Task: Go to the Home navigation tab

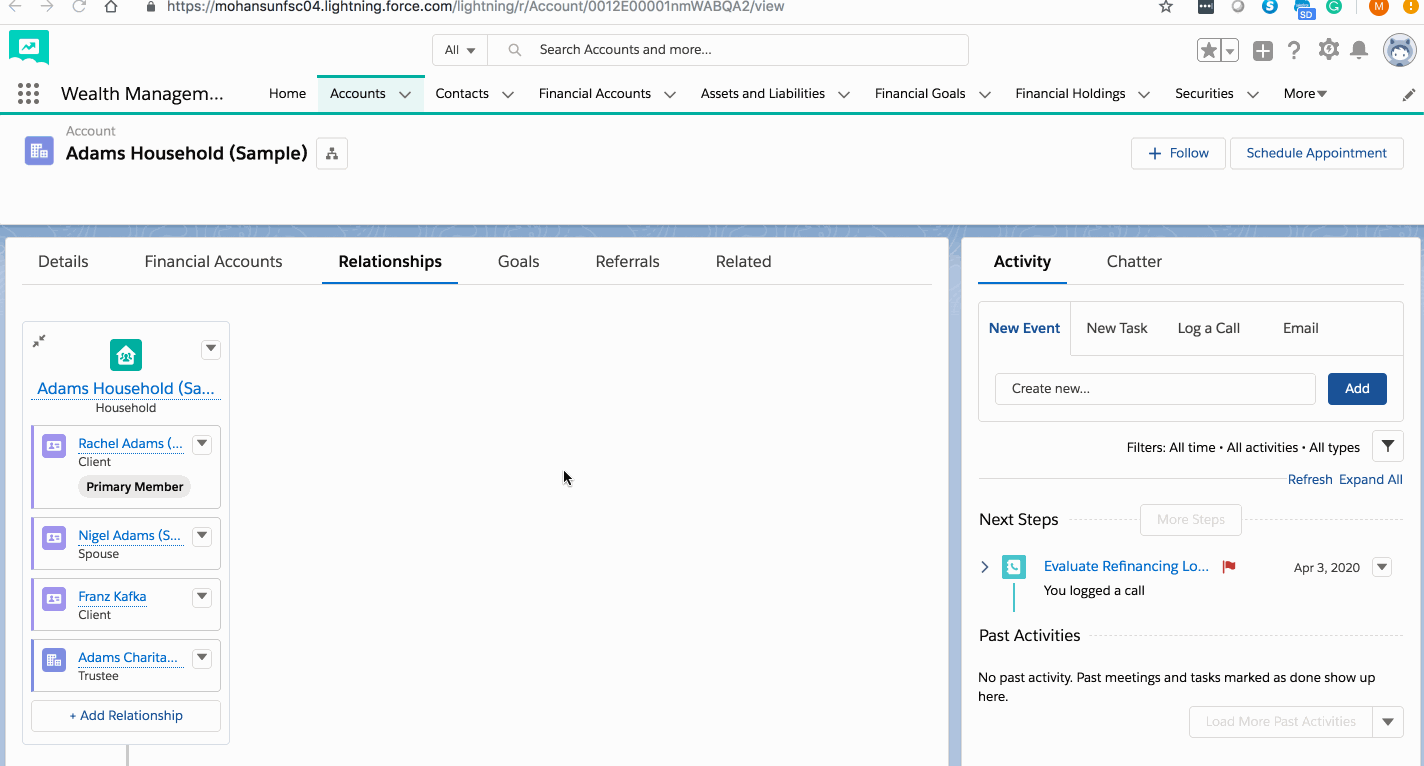Action: click(x=287, y=94)
